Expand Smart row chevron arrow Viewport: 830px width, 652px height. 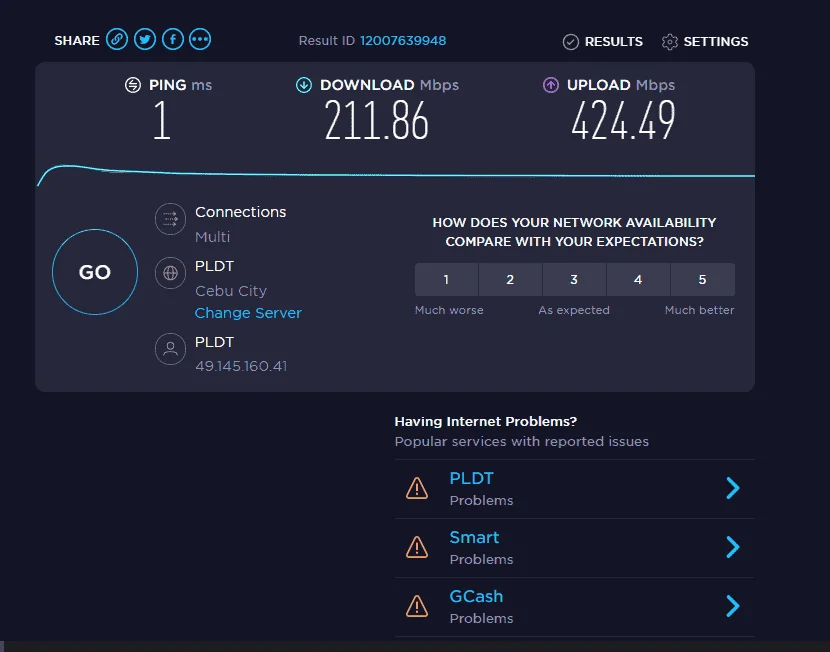[733, 547]
